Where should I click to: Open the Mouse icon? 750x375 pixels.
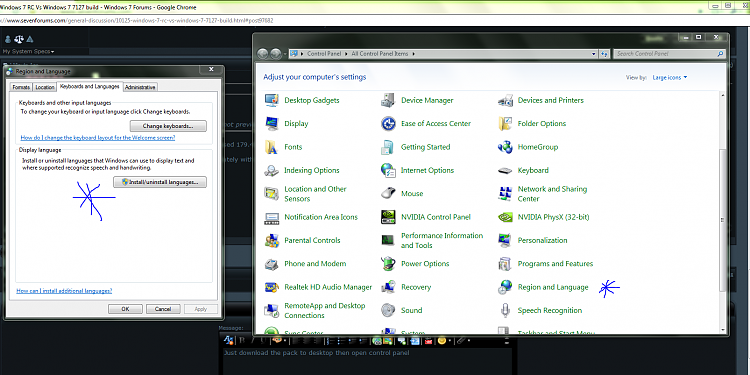[x=388, y=194]
